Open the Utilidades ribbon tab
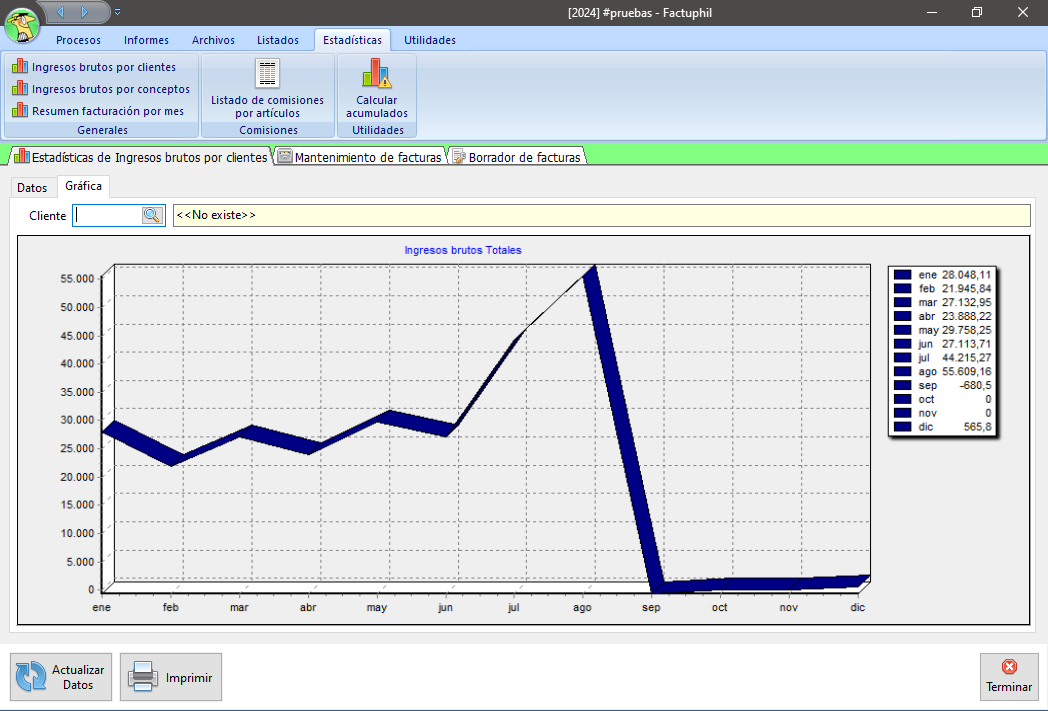The width and height of the screenshot is (1048, 711). click(430, 40)
